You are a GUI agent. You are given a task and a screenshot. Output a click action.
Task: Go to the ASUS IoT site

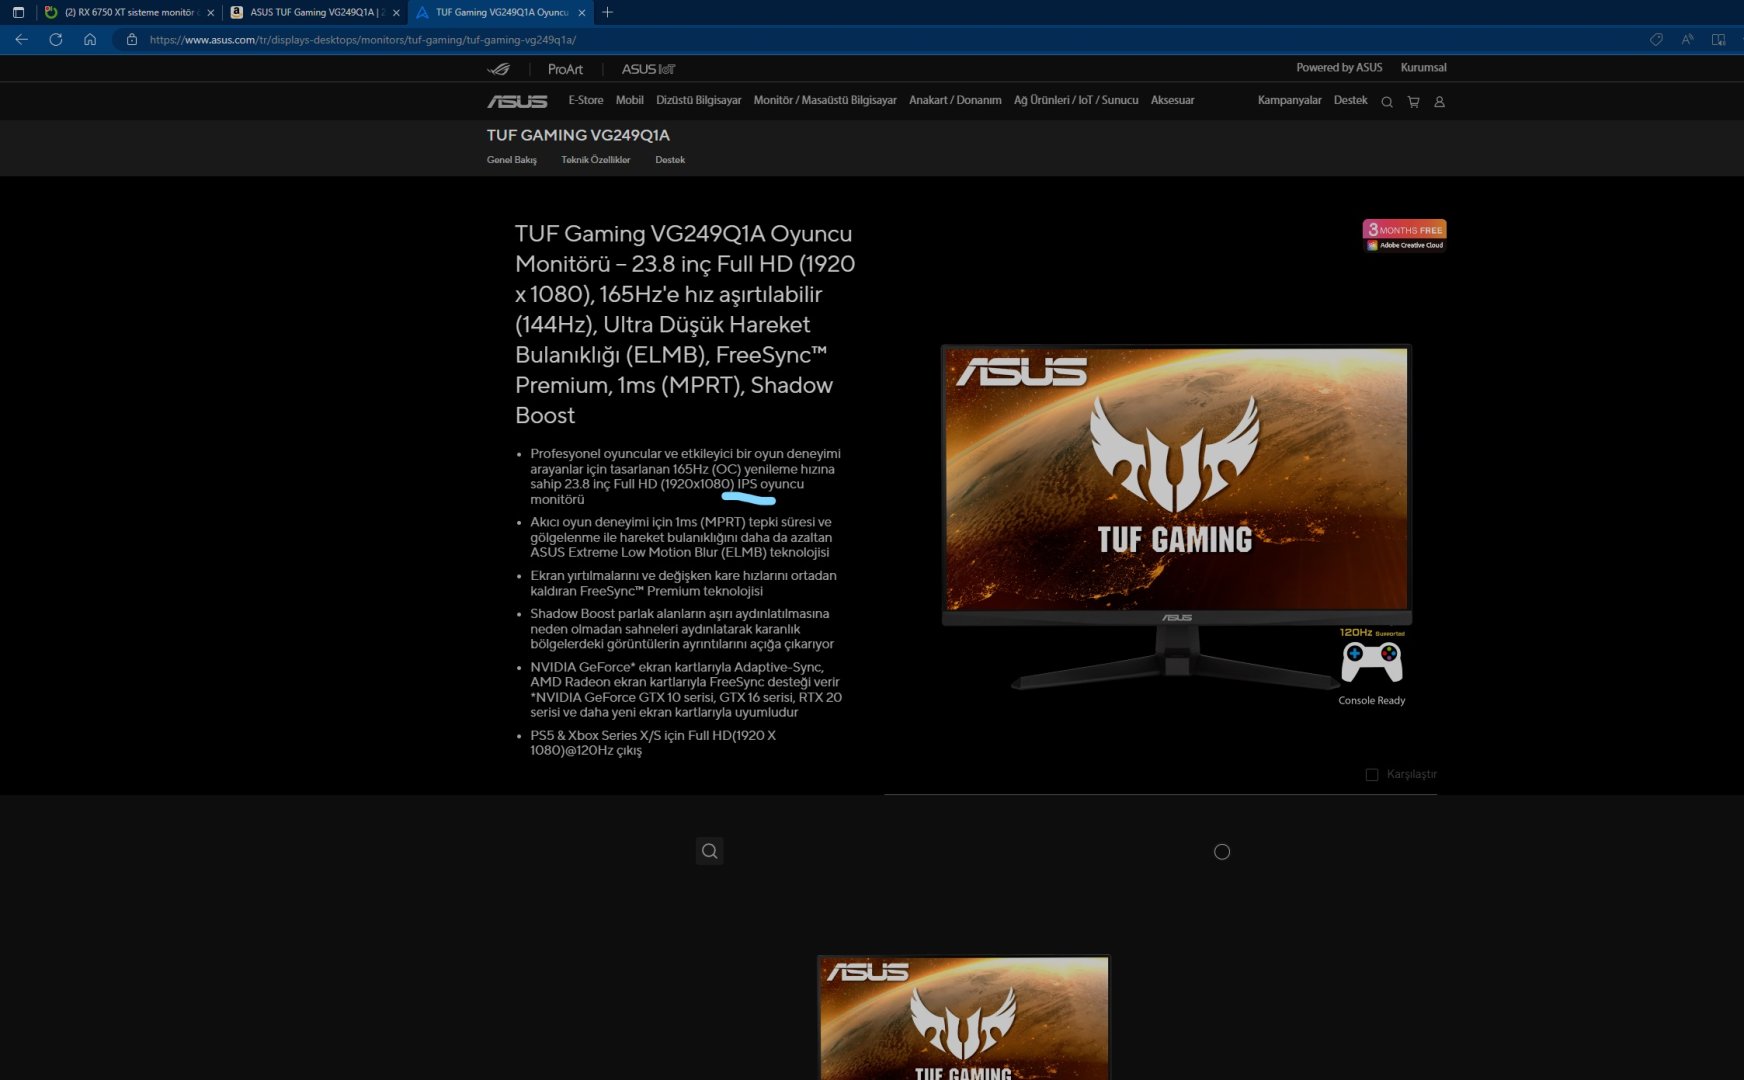(648, 69)
